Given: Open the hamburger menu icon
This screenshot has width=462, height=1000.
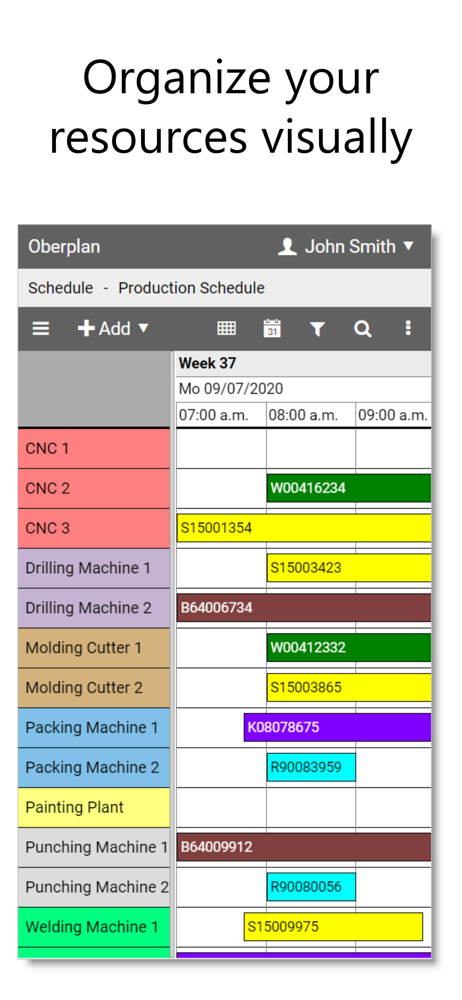Looking at the screenshot, I should pos(41,328).
